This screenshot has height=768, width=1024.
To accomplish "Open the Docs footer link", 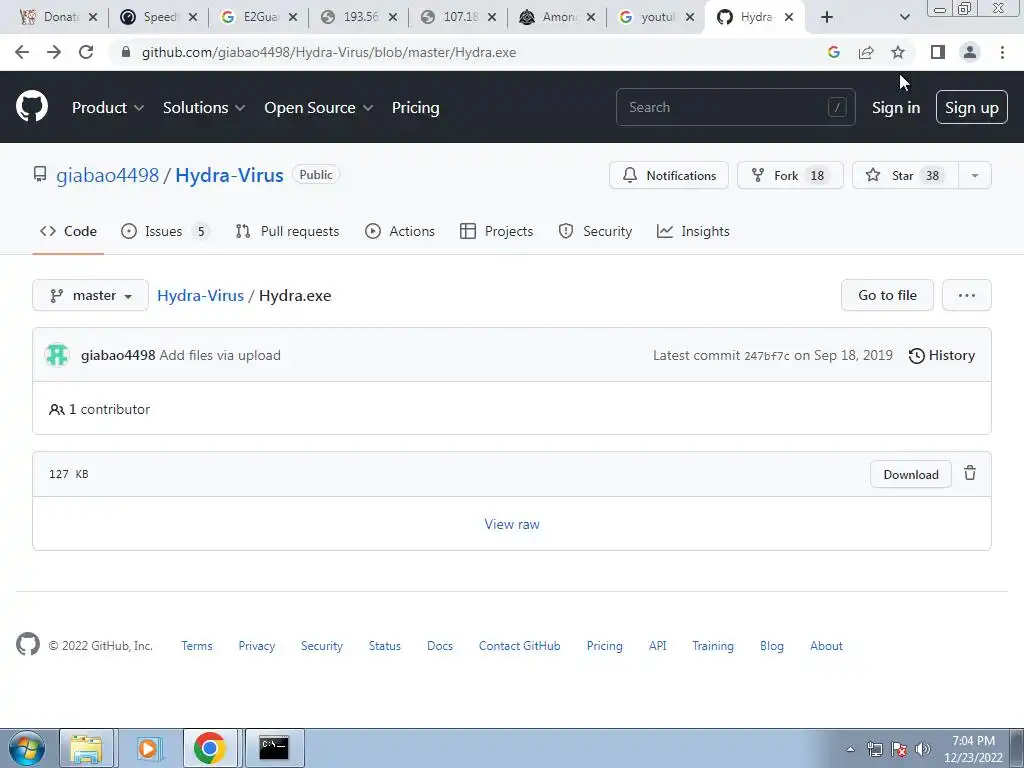I will point(440,646).
